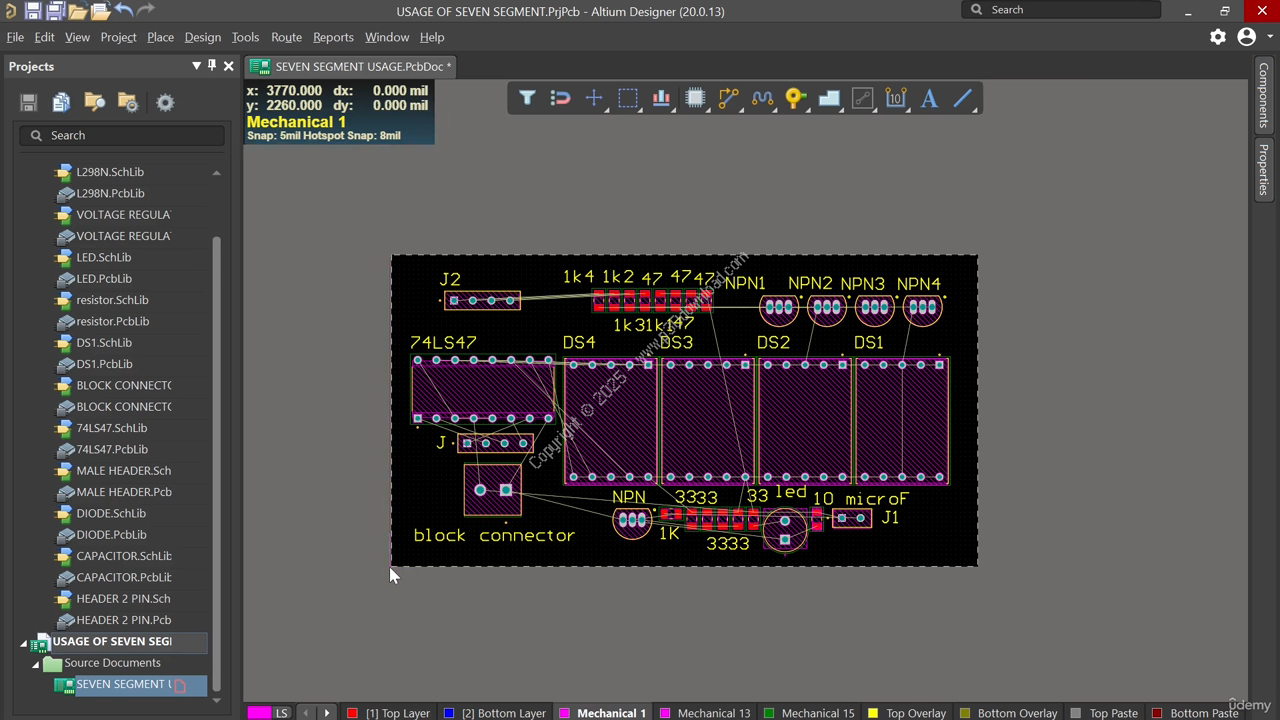Click the LS layer set button

pyautogui.click(x=282, y=713)
